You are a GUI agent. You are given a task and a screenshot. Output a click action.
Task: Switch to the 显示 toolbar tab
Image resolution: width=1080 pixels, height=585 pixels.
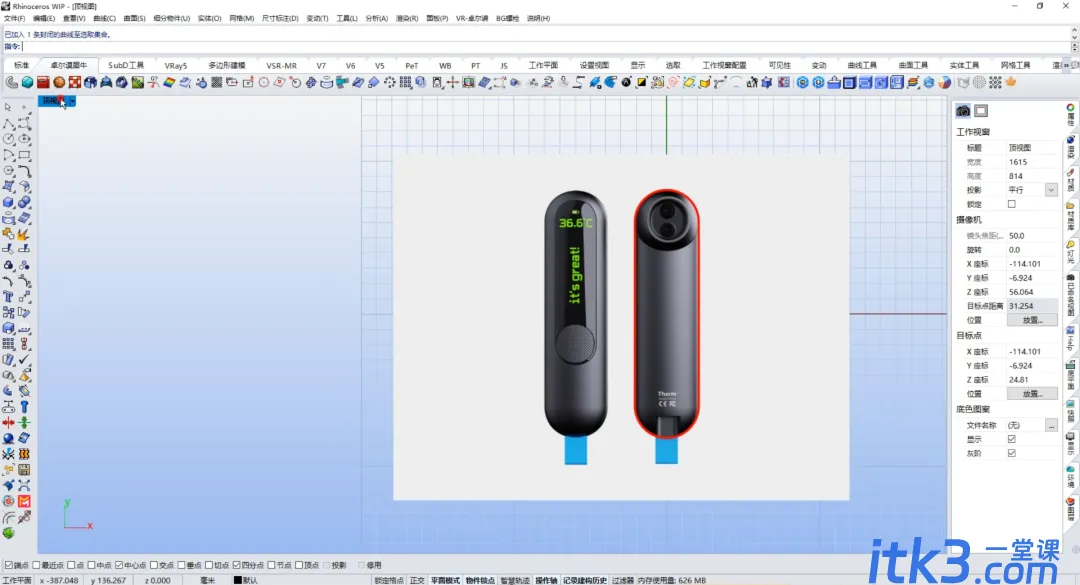[638, 65]
